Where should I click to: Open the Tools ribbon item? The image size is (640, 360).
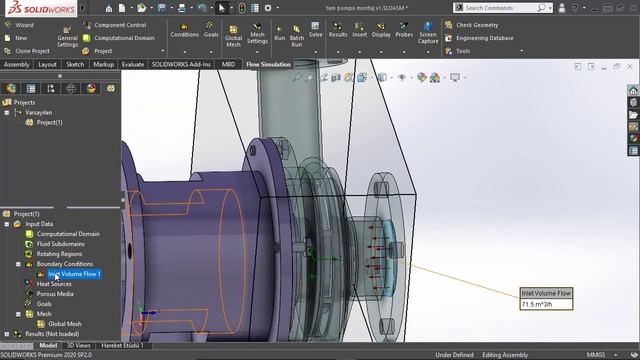tap(458, 51)
